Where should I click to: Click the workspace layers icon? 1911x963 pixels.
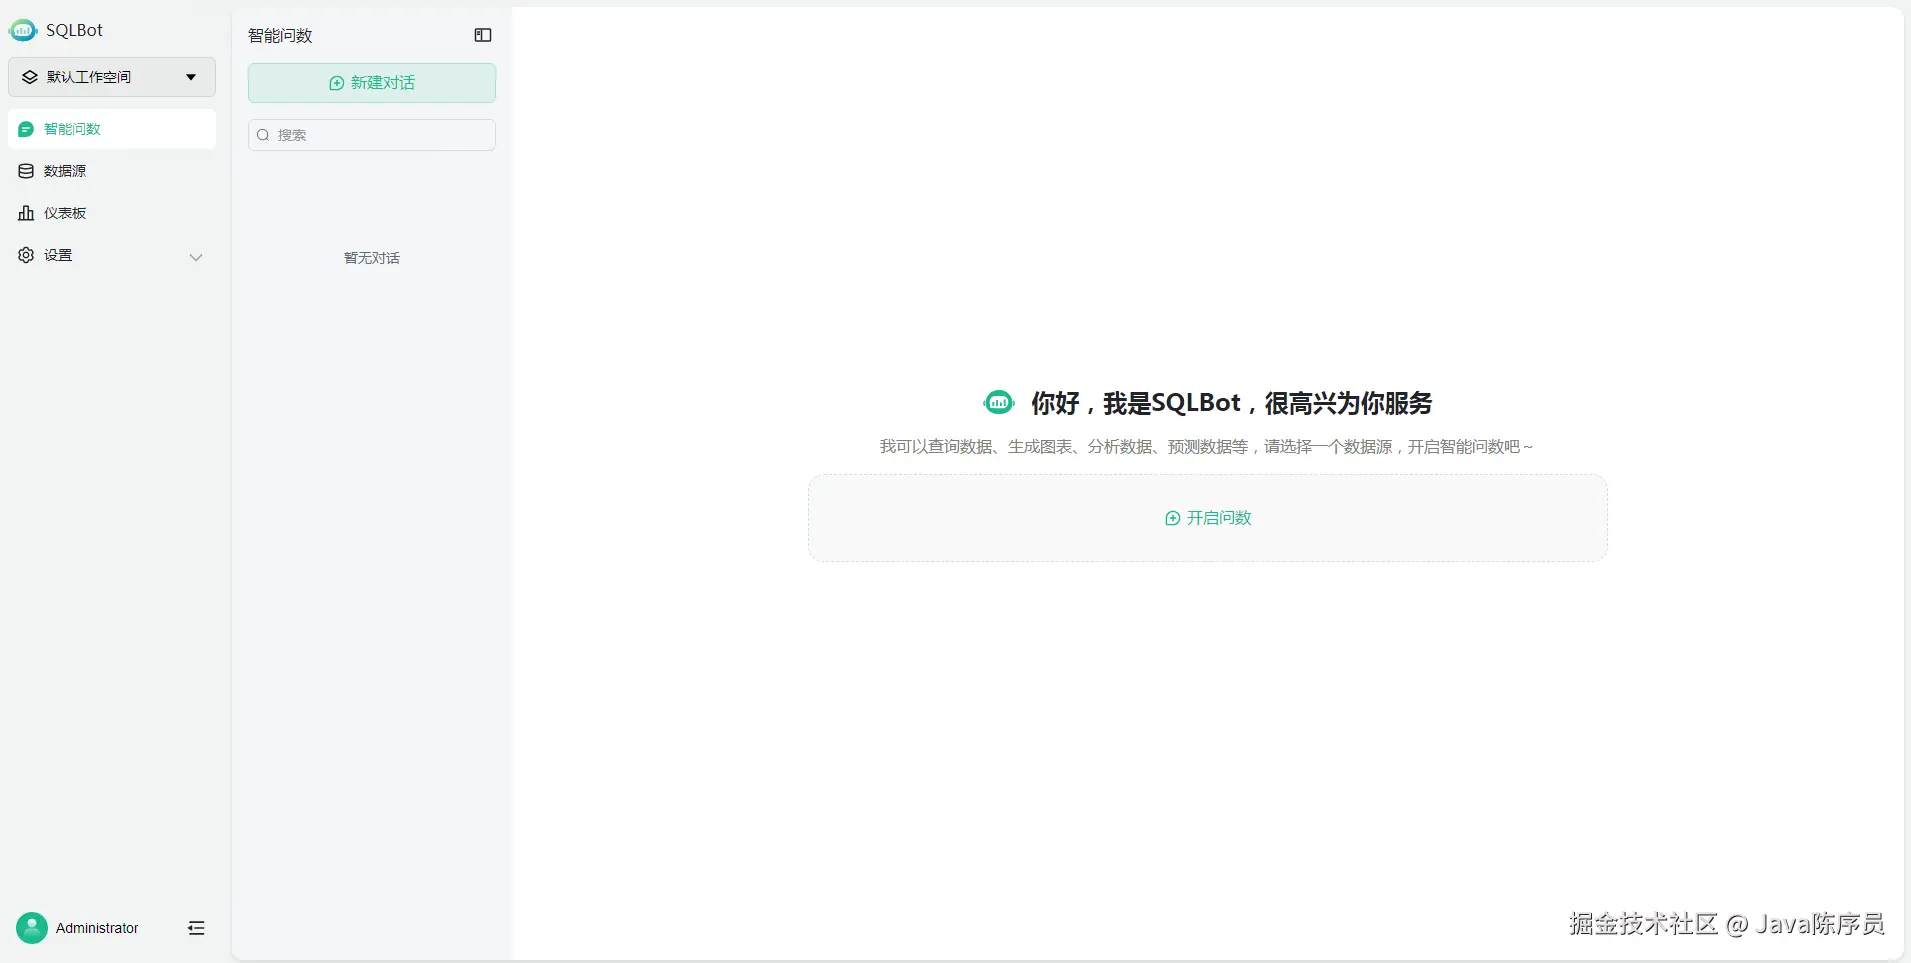[30, 77]
